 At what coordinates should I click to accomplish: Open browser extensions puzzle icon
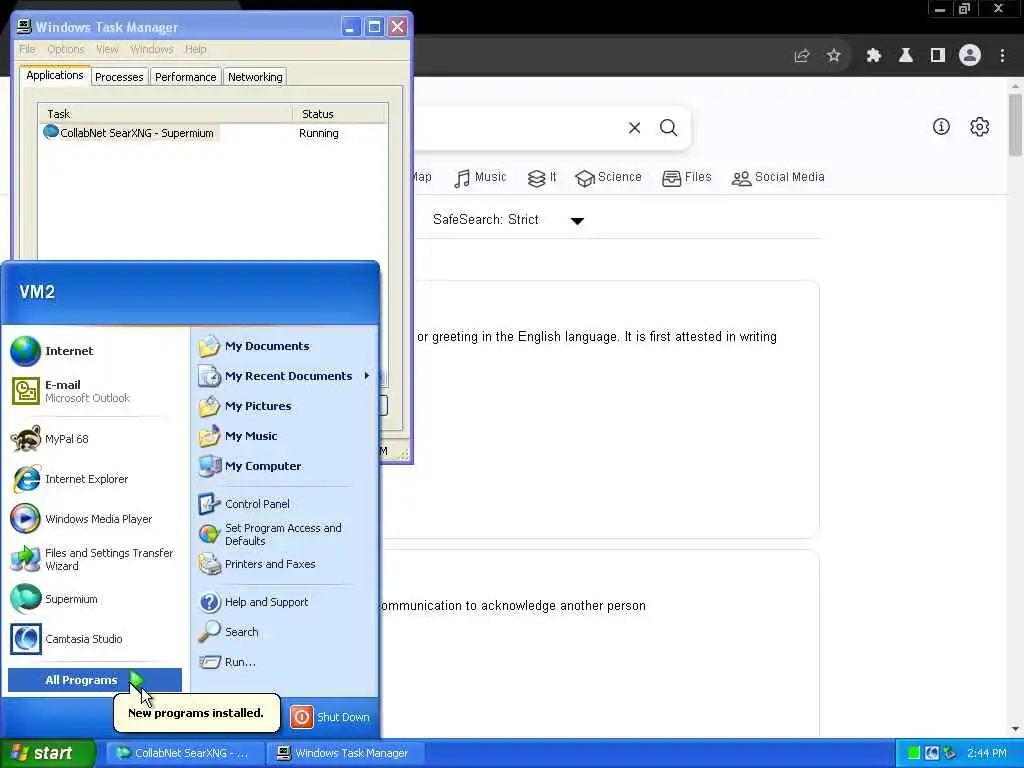point(874,56)
